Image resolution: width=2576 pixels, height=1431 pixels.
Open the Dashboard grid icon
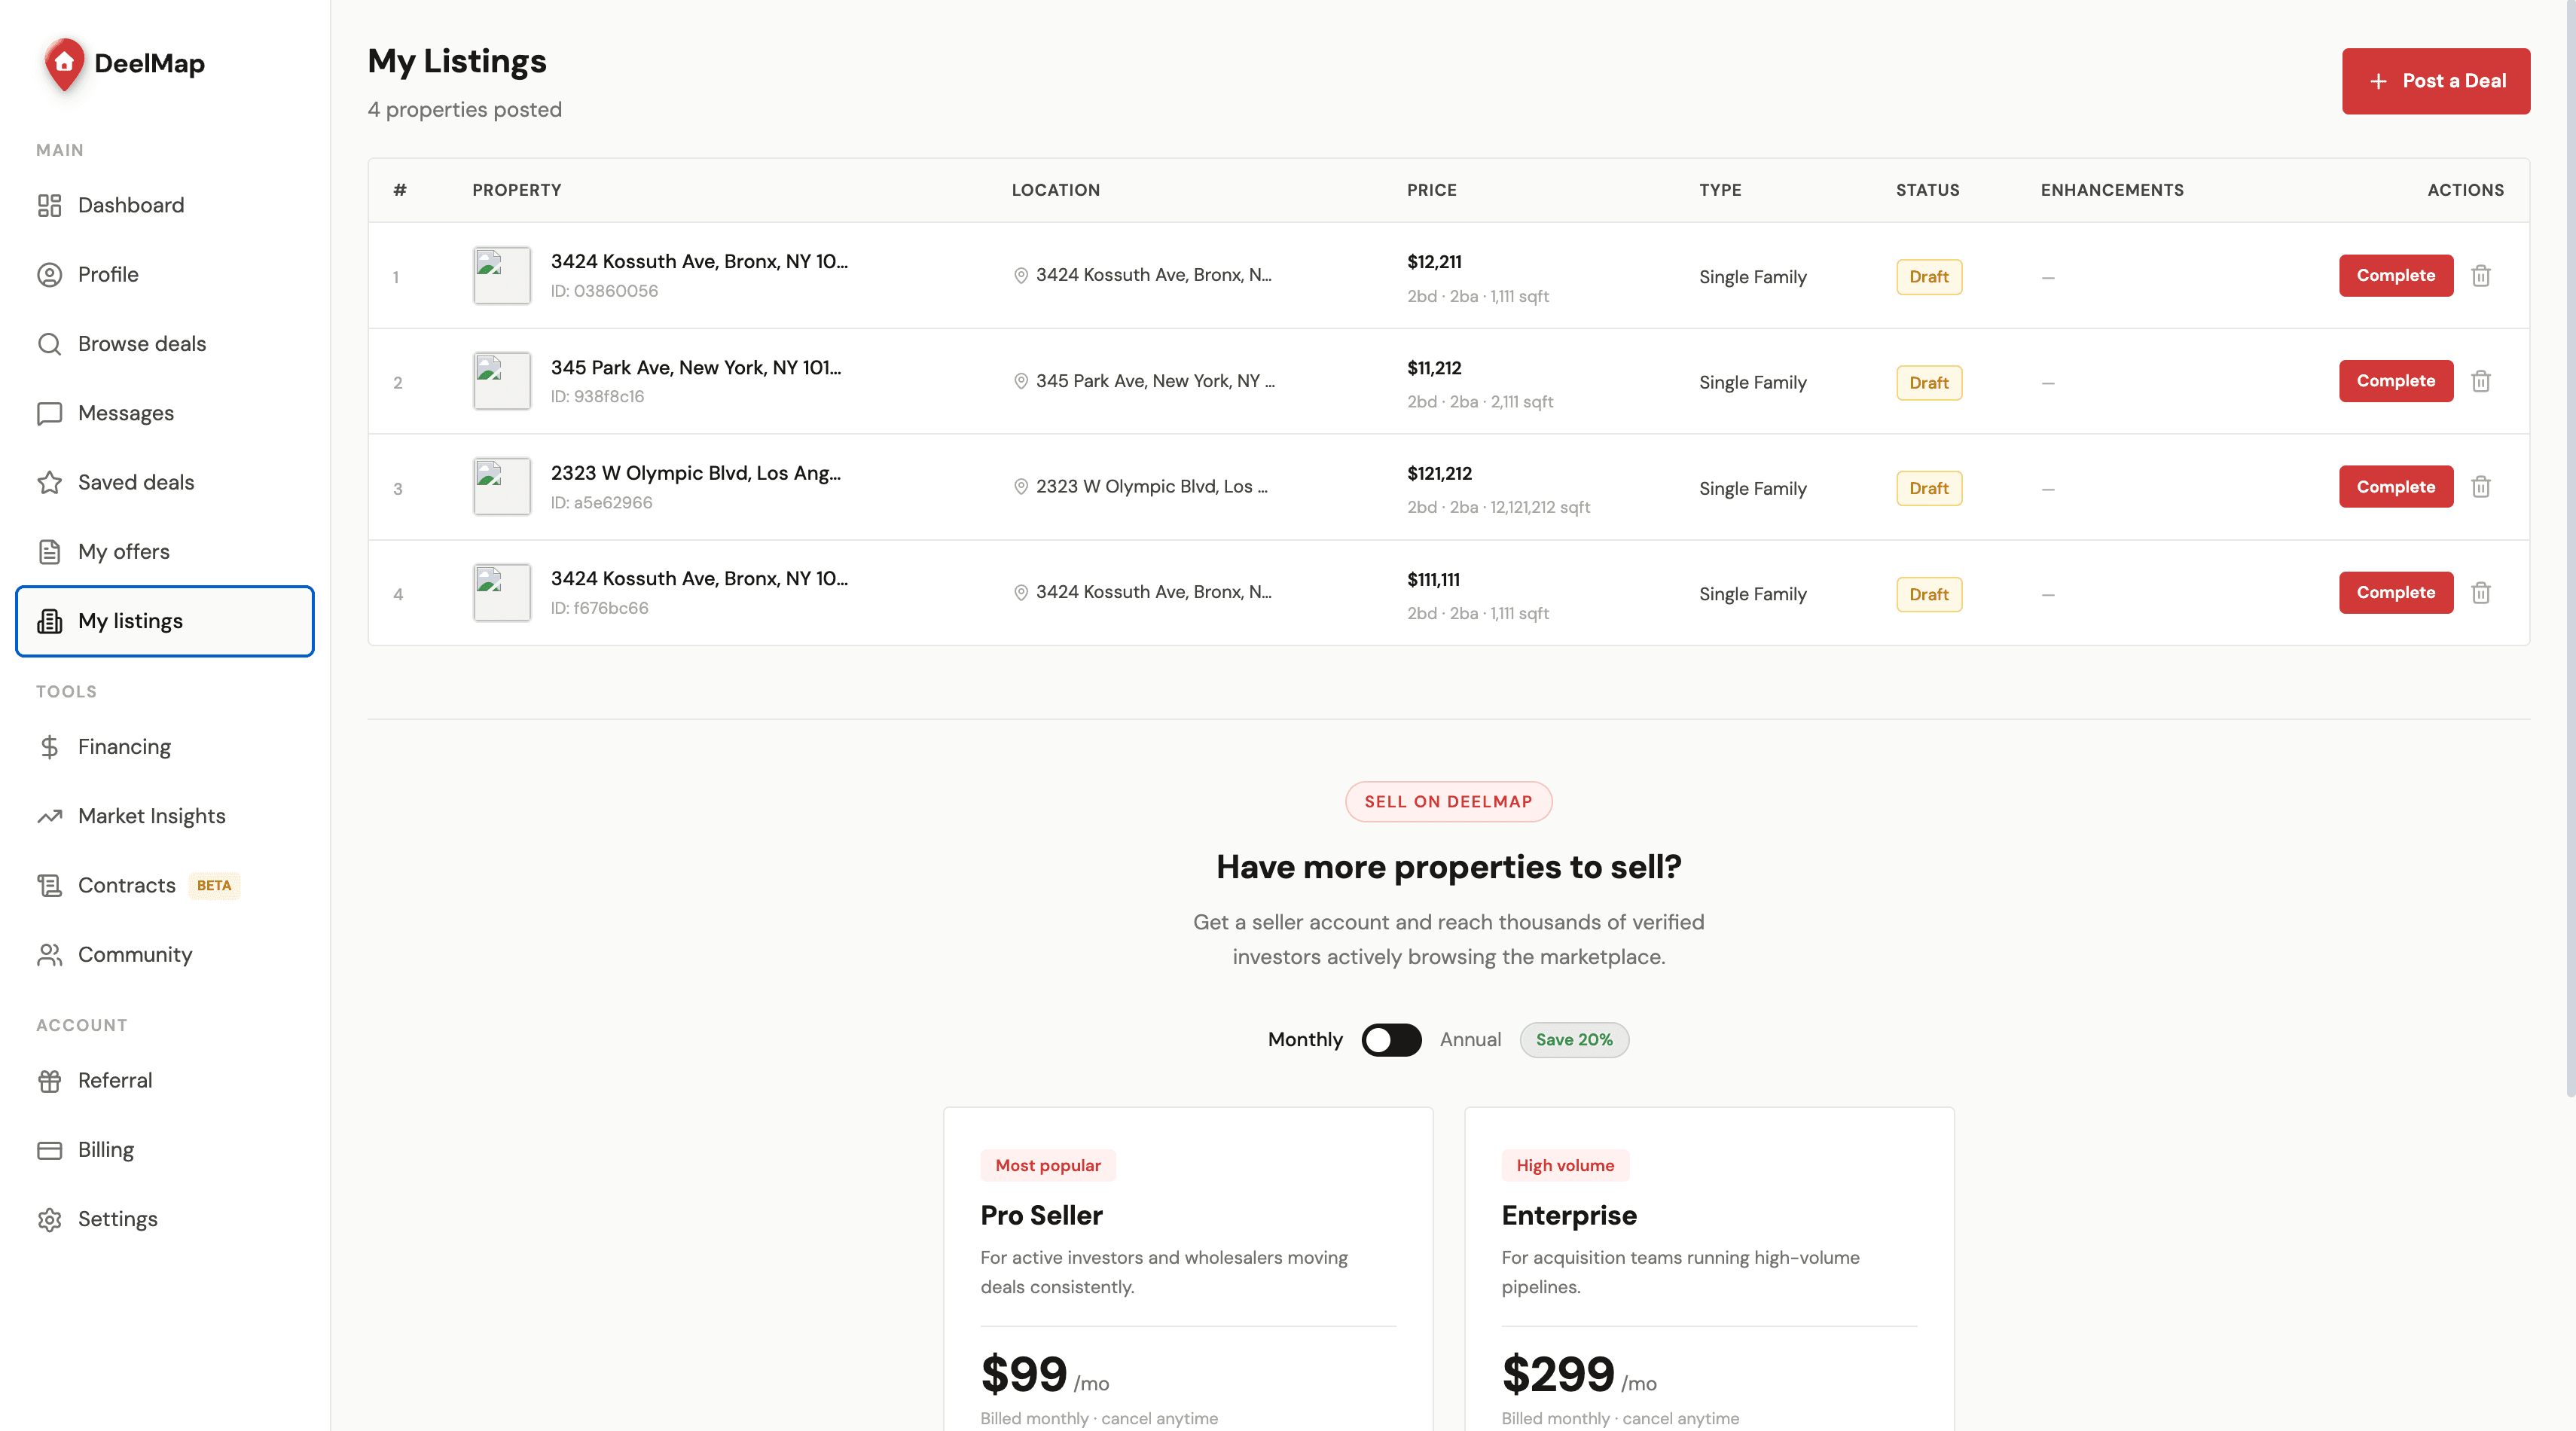click(x=49, y=205)
